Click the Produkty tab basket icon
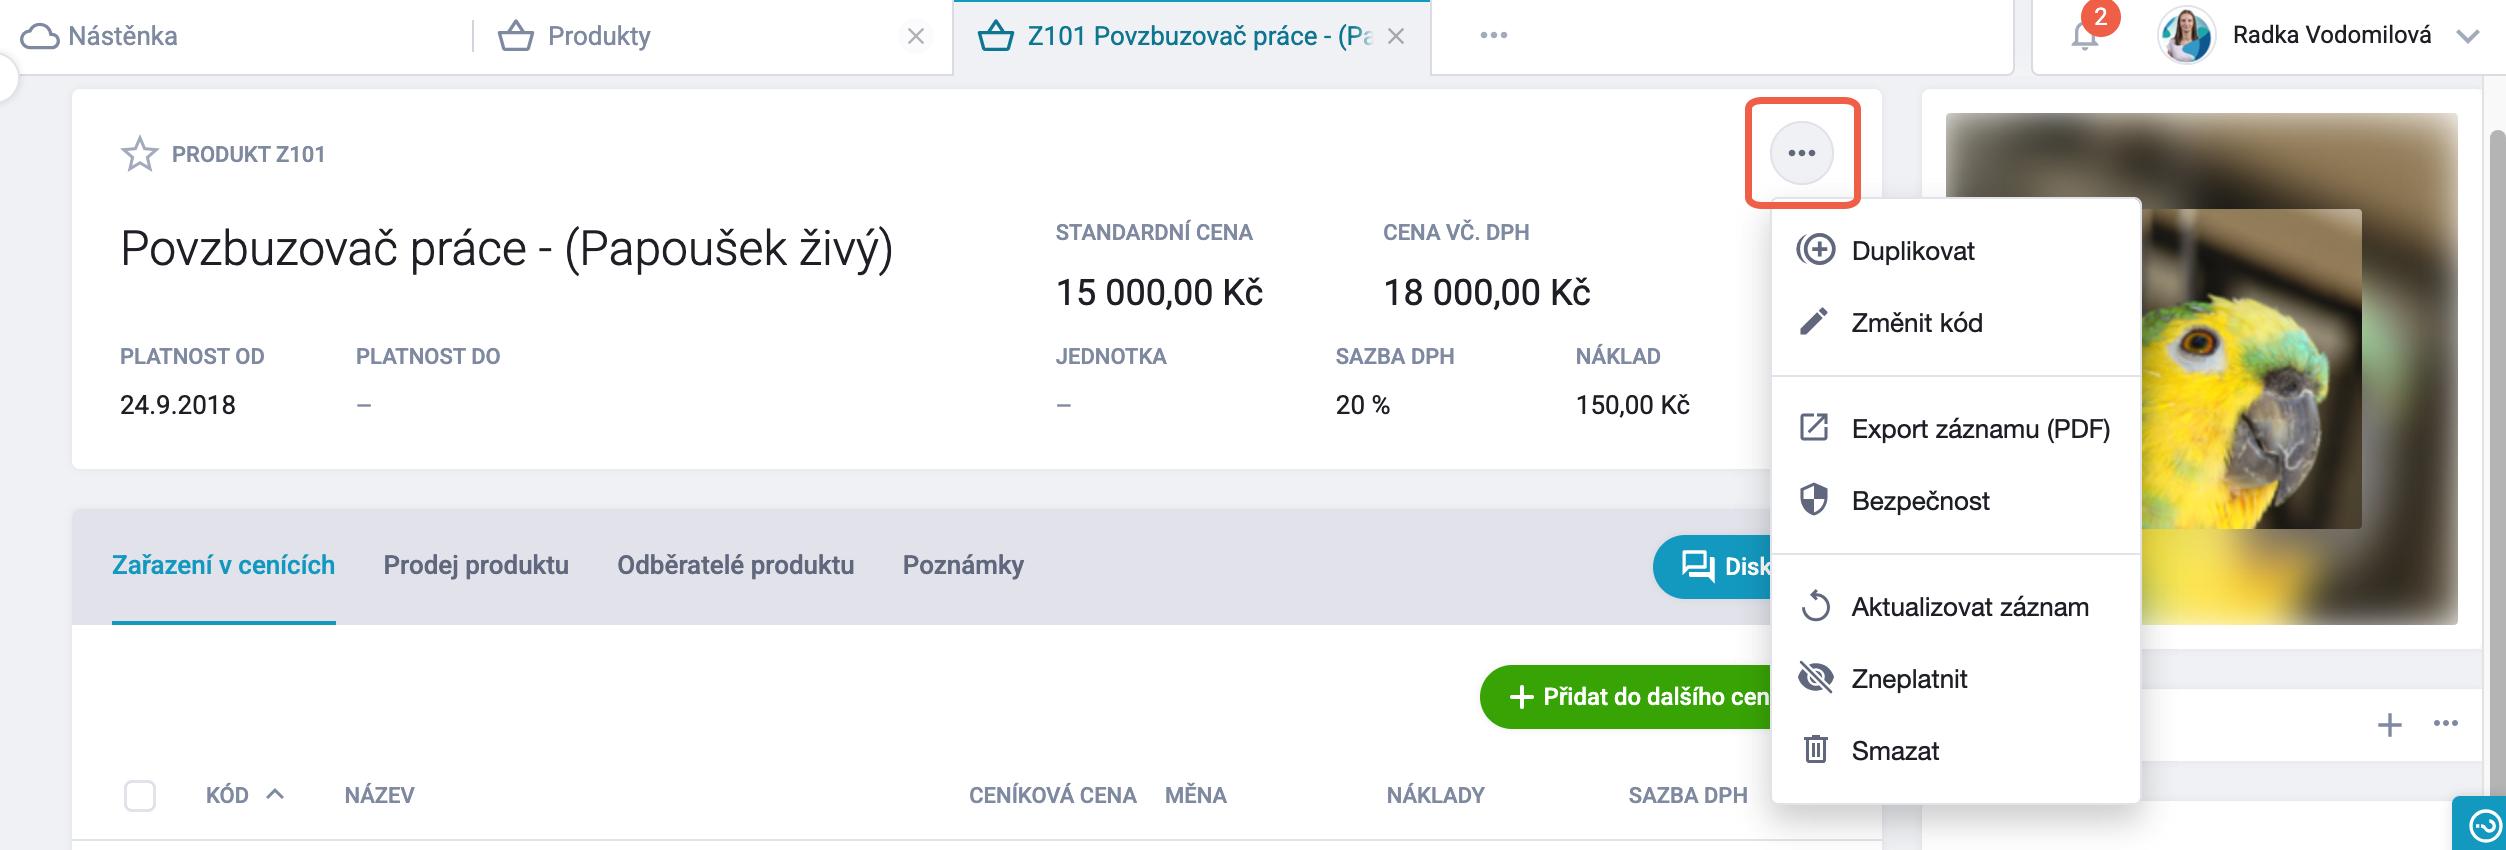 [x=516, y=36]
